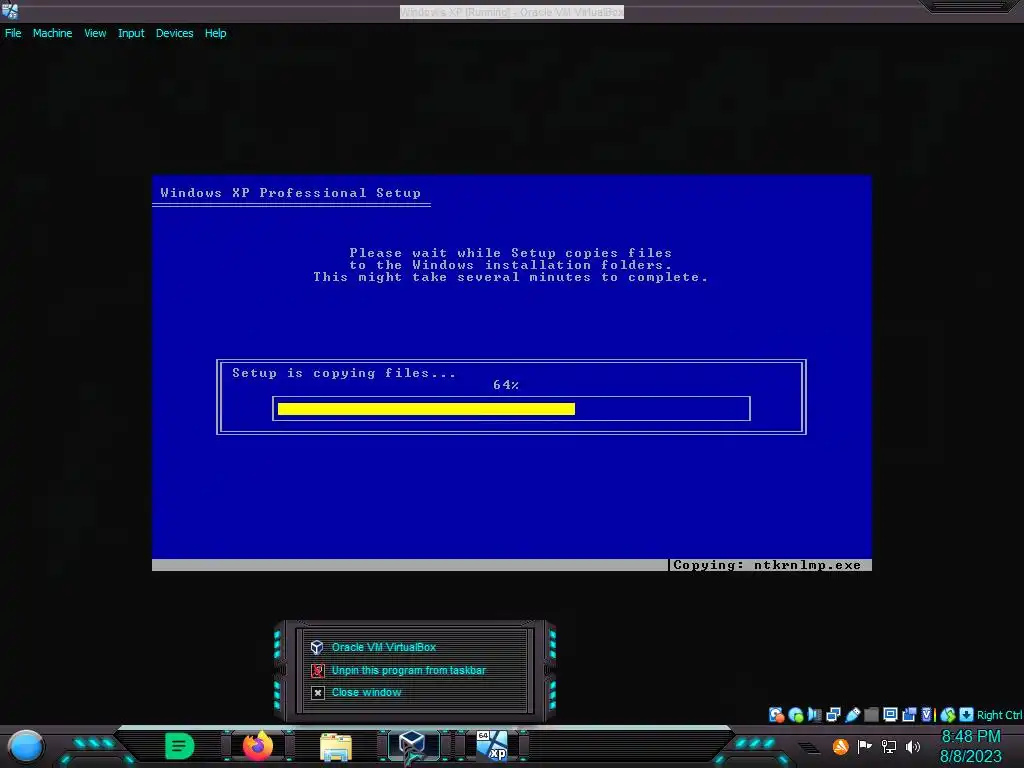Open File Explorer from the taskbar
1024x768 pixels.
point(336,747)
